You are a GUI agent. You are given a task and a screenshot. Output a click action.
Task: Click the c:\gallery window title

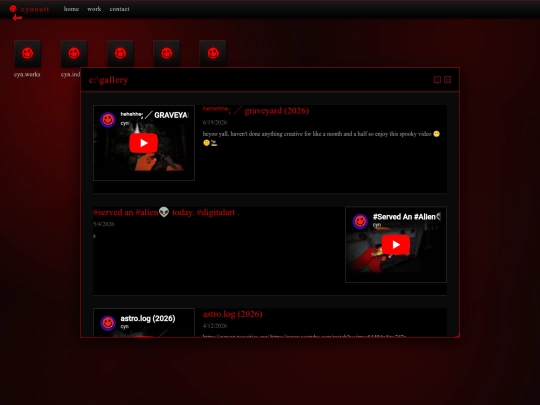[x=108, y=80]
